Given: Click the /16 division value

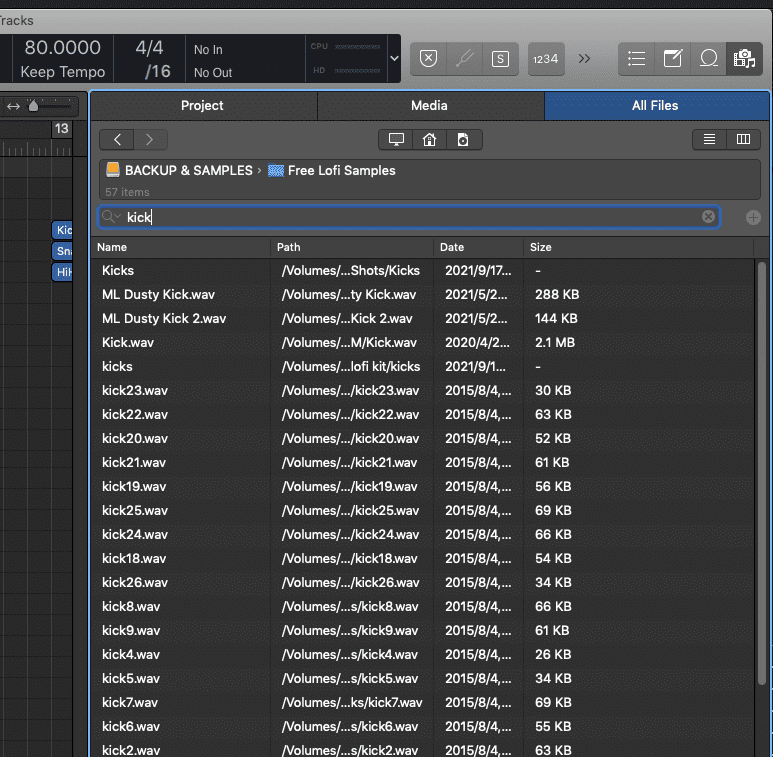Looking at the screenshot, I should click(x=158, y=72).
